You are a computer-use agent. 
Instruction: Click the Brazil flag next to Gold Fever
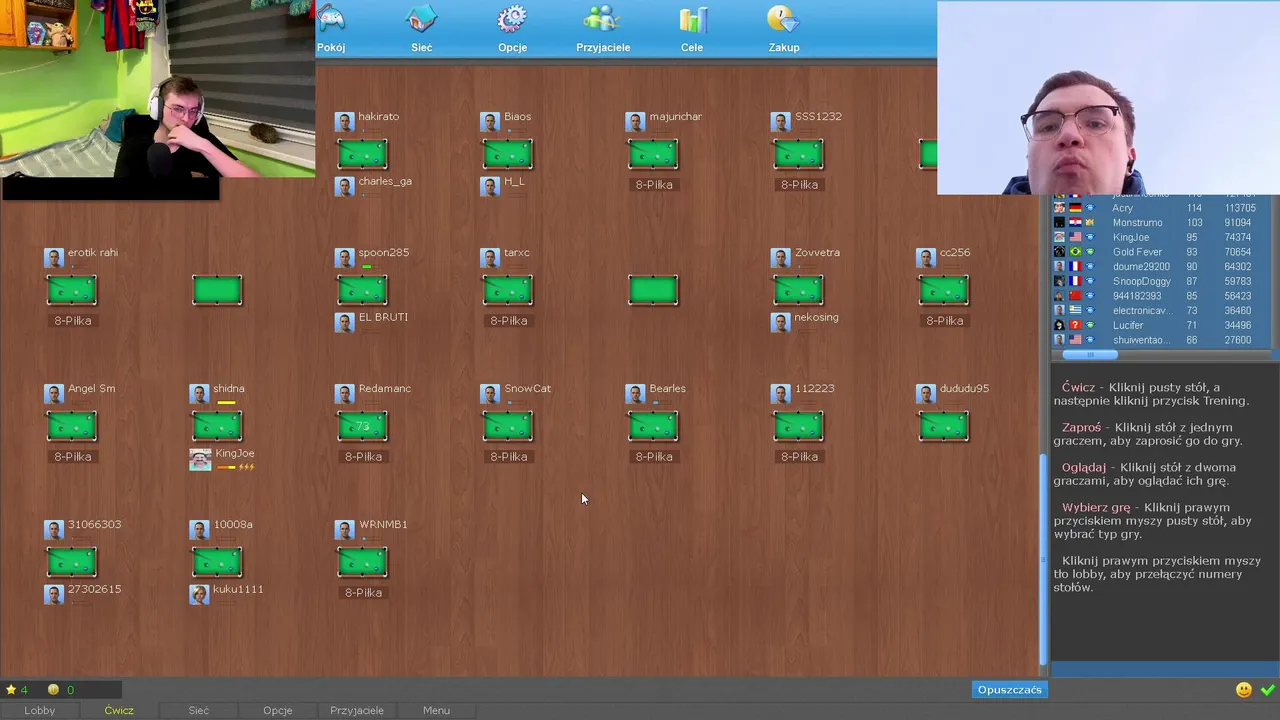[x=1075, y=252]
